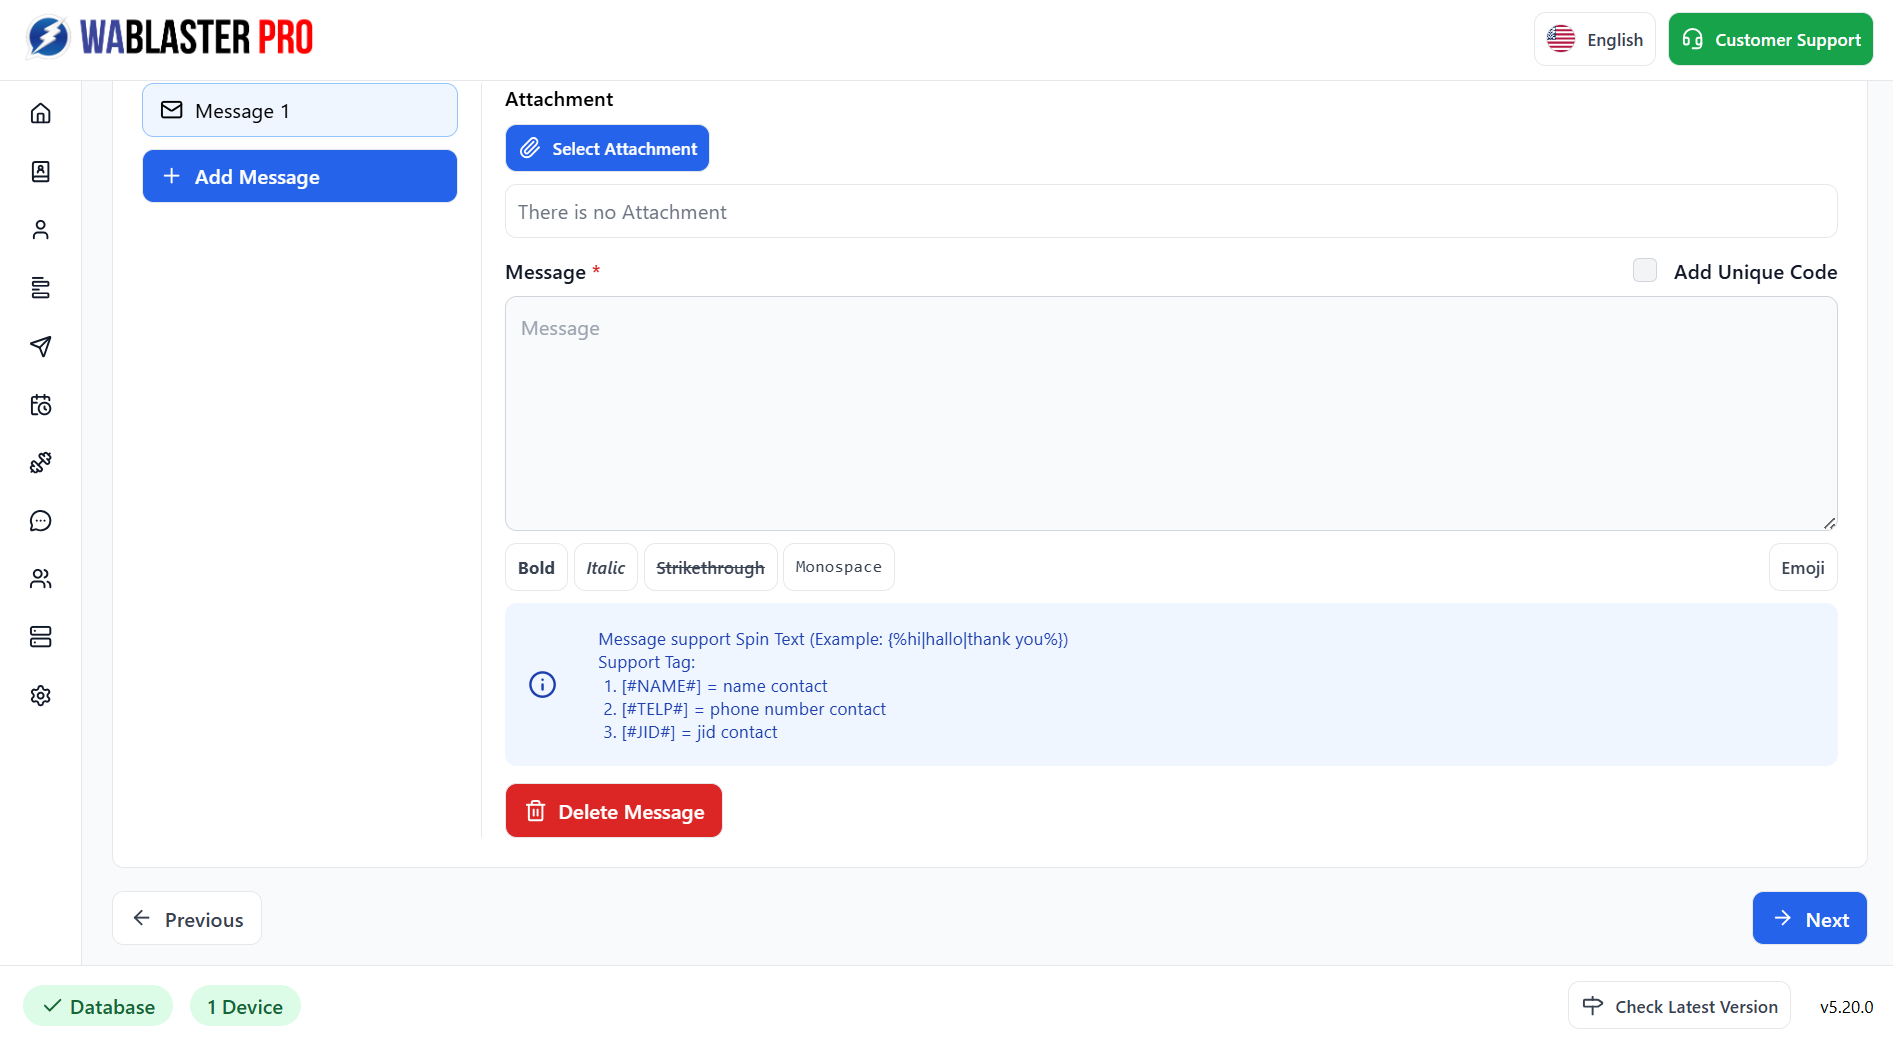This screenshot has width=1893, height=1042.
Task: Open the paper plane send icon
Action: coord(41,346)
